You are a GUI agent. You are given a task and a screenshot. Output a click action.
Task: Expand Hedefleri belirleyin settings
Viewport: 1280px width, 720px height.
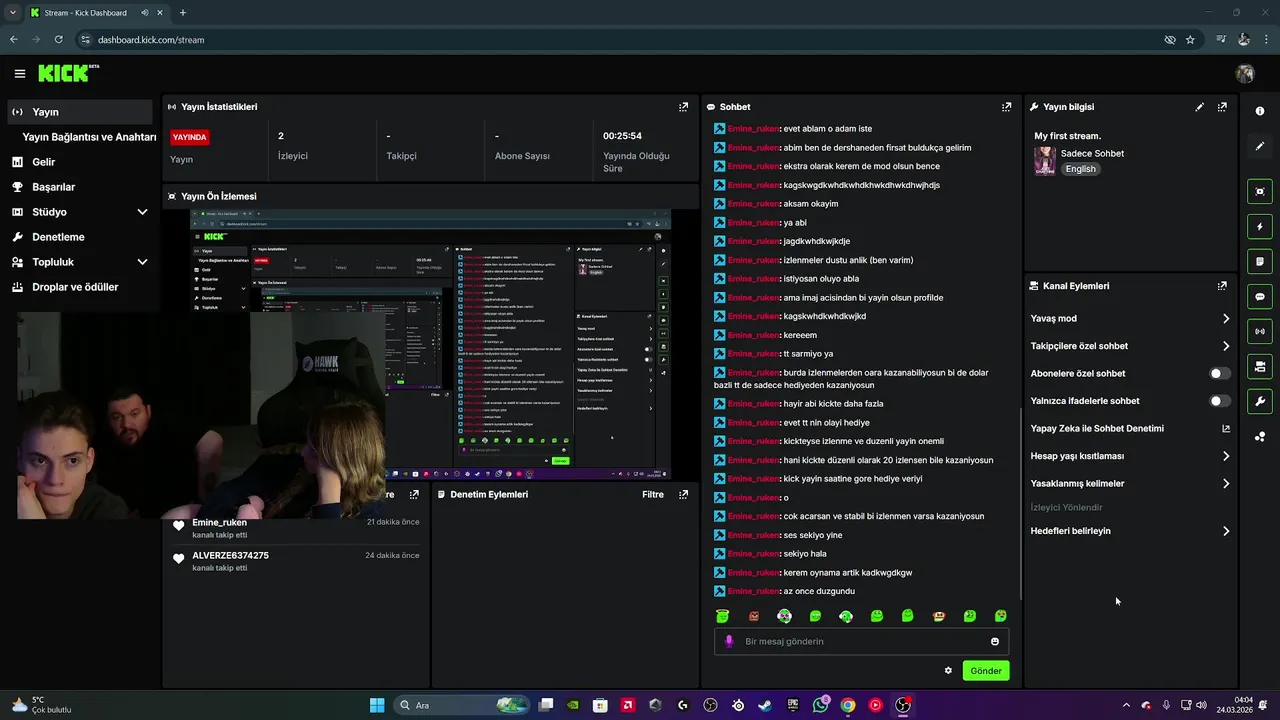(1226, 531)
